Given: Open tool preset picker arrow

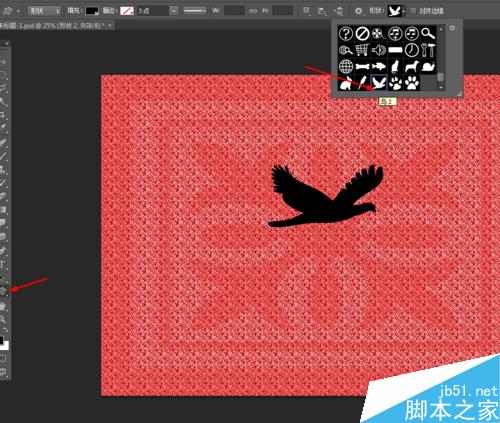Looking at the screenshot, I should pyautogui.click(x=18, y=11).
